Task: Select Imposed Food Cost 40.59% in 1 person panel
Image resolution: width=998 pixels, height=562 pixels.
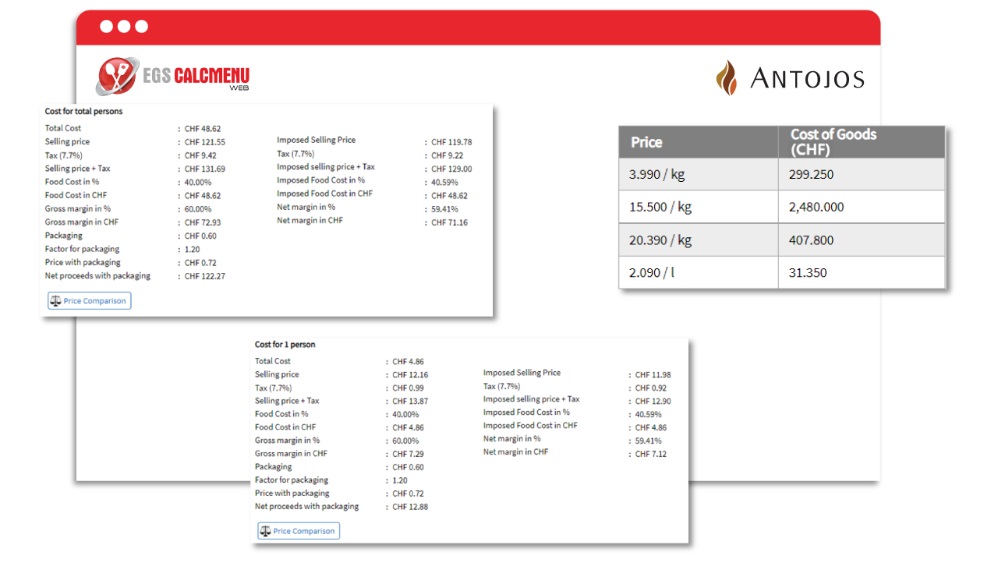Action: pyautogui.click(x=648, y=414)
